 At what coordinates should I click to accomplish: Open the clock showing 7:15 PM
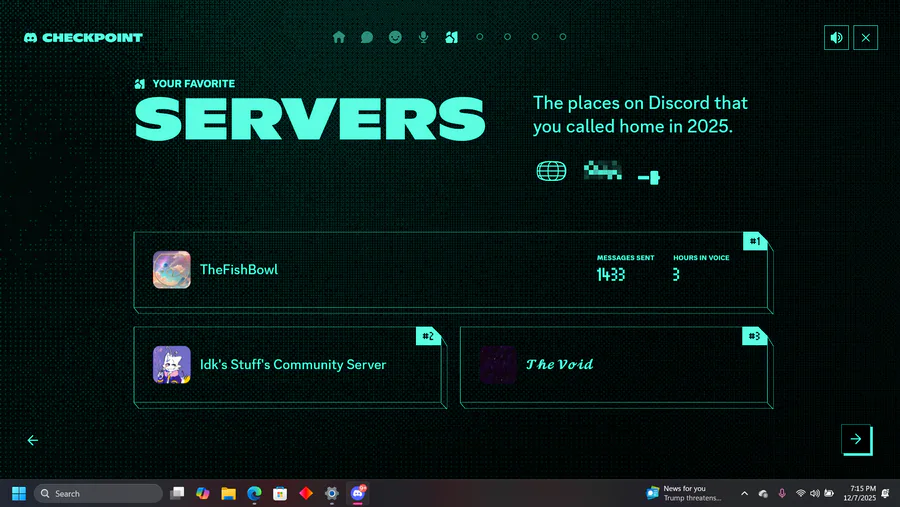click(x=859, y=493)
